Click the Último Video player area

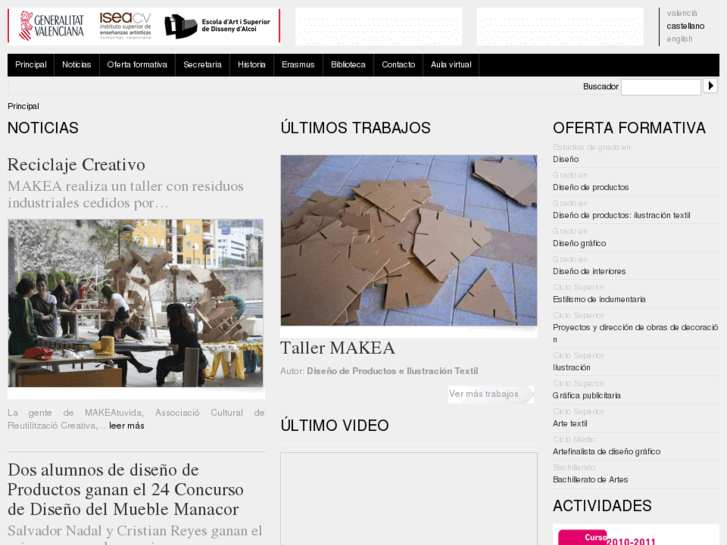[x=408, y=499]
